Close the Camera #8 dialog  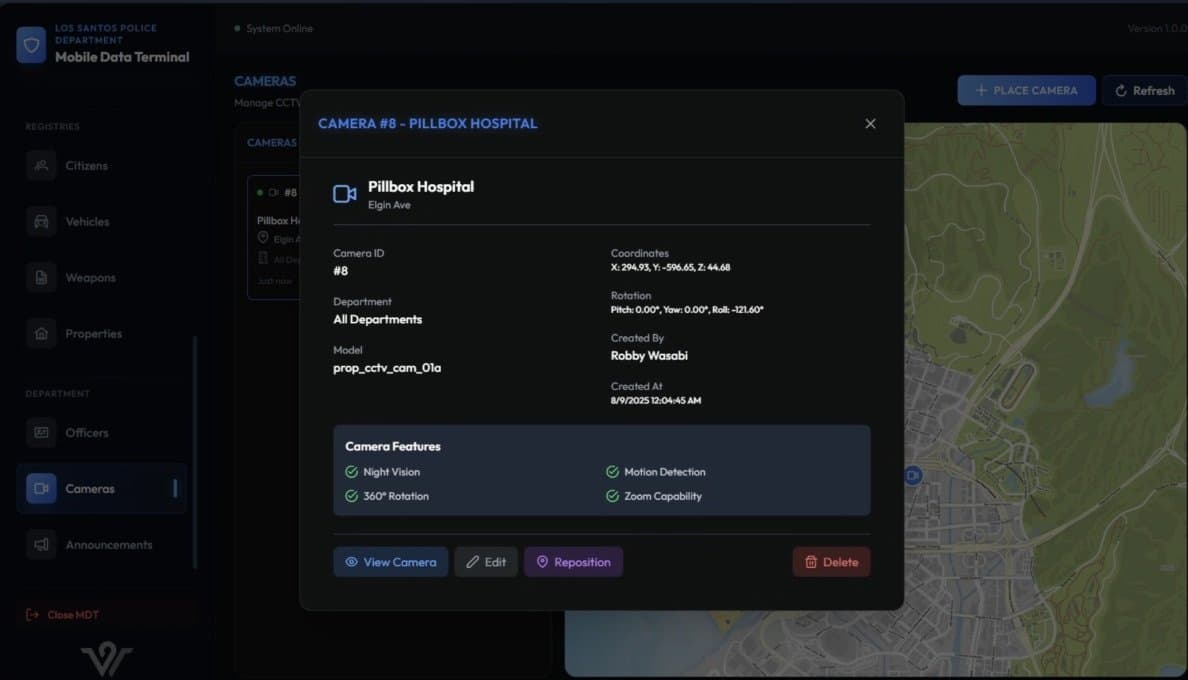click(x=870, y=124)
